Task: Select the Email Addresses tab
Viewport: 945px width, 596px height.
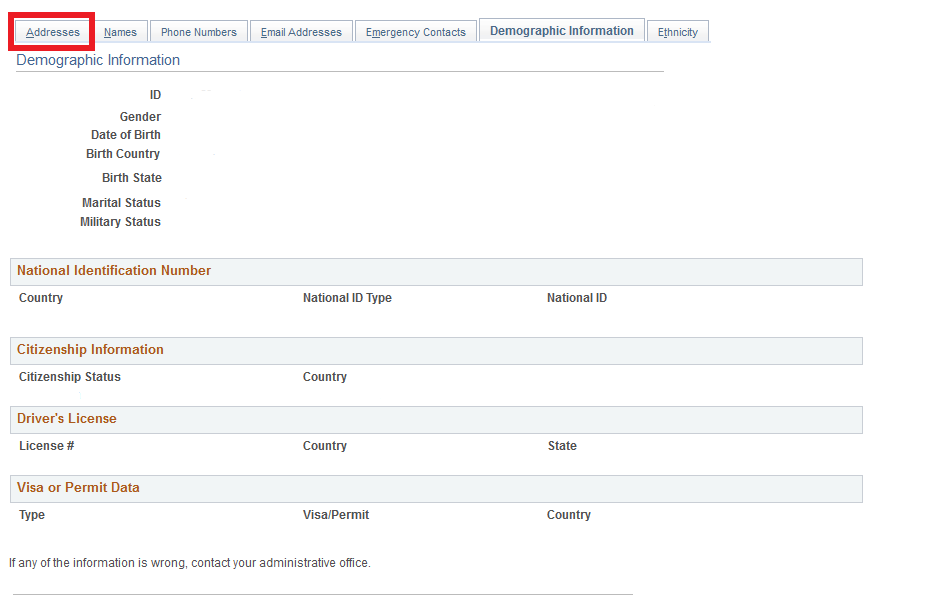Action: pyautogui.click(x=301, y=32)
